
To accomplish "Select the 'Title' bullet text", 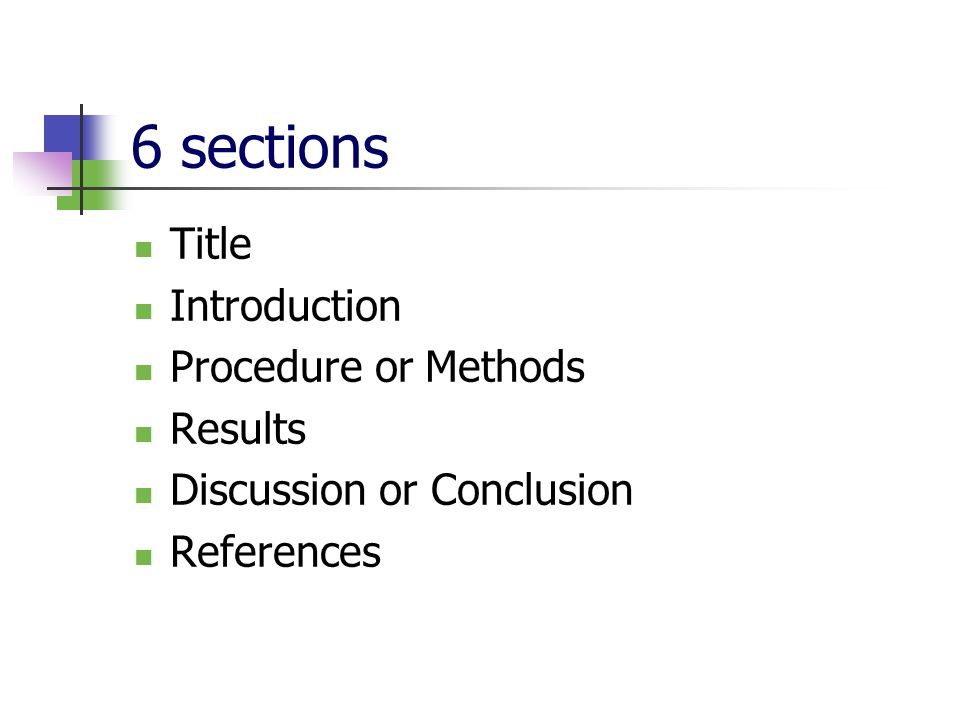I will pos(210,244).
